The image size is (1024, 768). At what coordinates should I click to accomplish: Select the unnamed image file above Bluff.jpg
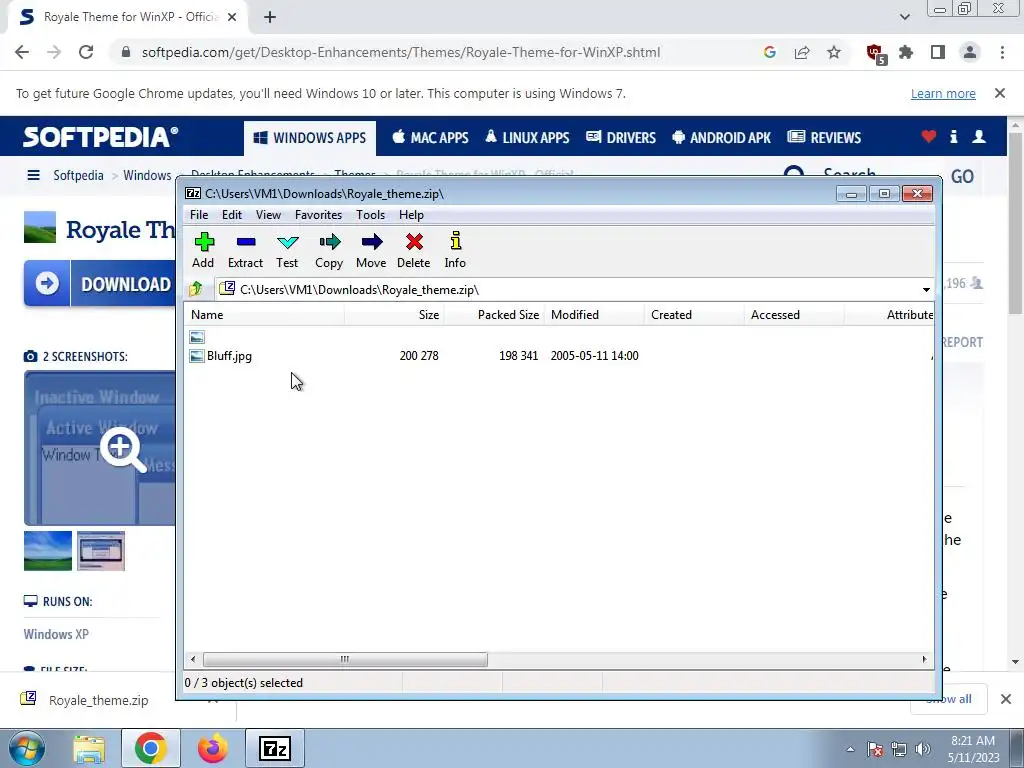coord(197,337)
